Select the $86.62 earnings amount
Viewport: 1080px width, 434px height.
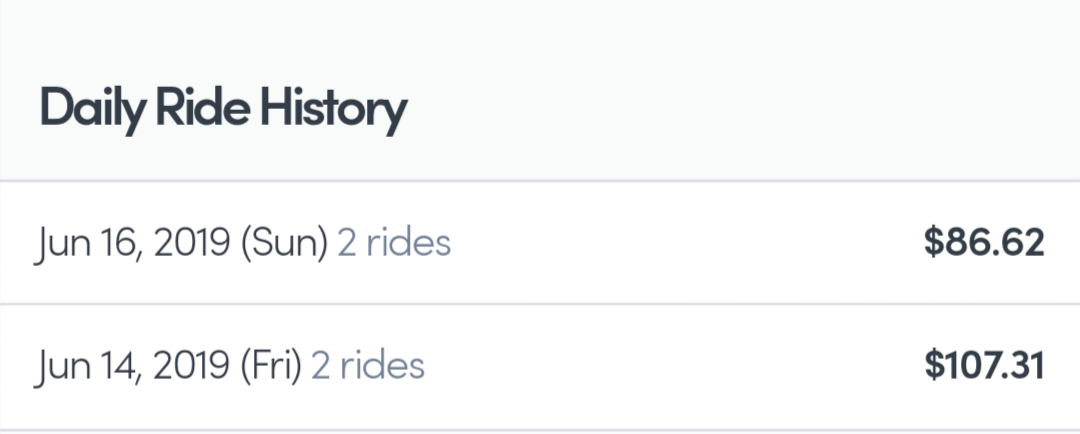point(984,243)
